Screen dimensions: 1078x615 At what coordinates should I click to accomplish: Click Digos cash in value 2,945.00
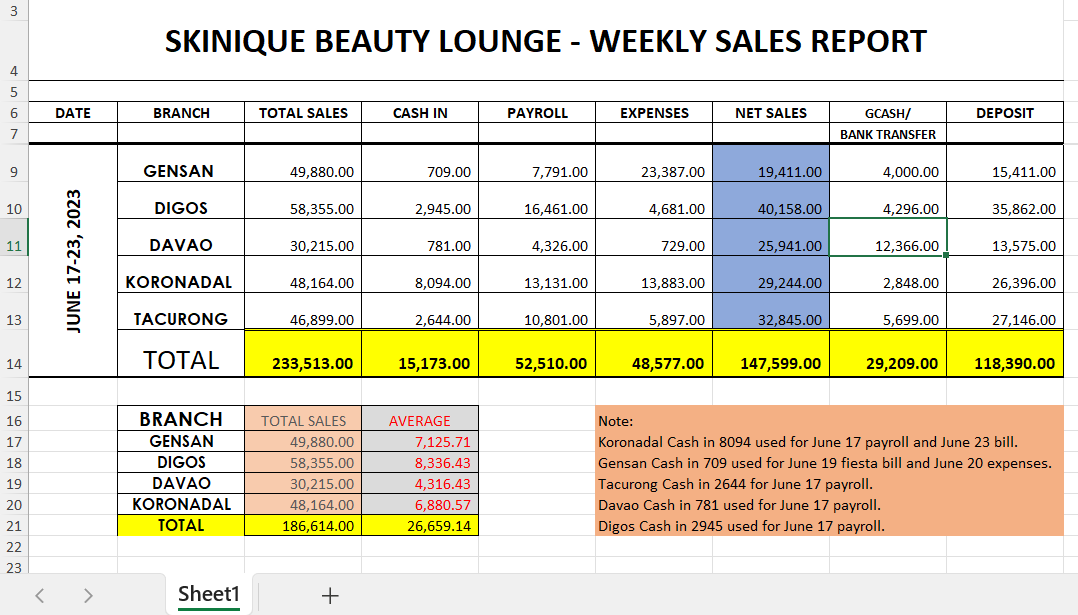[420, 201]
